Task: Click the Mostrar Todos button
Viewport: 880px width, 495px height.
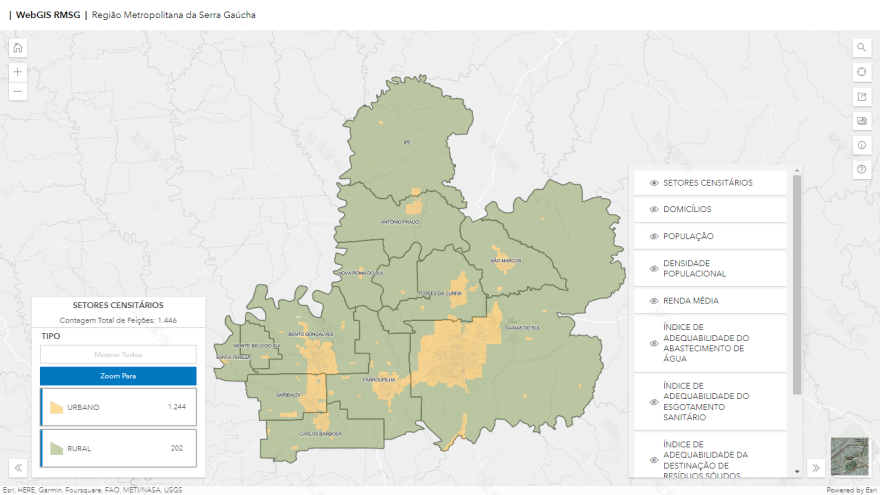Action: [118, 354]
